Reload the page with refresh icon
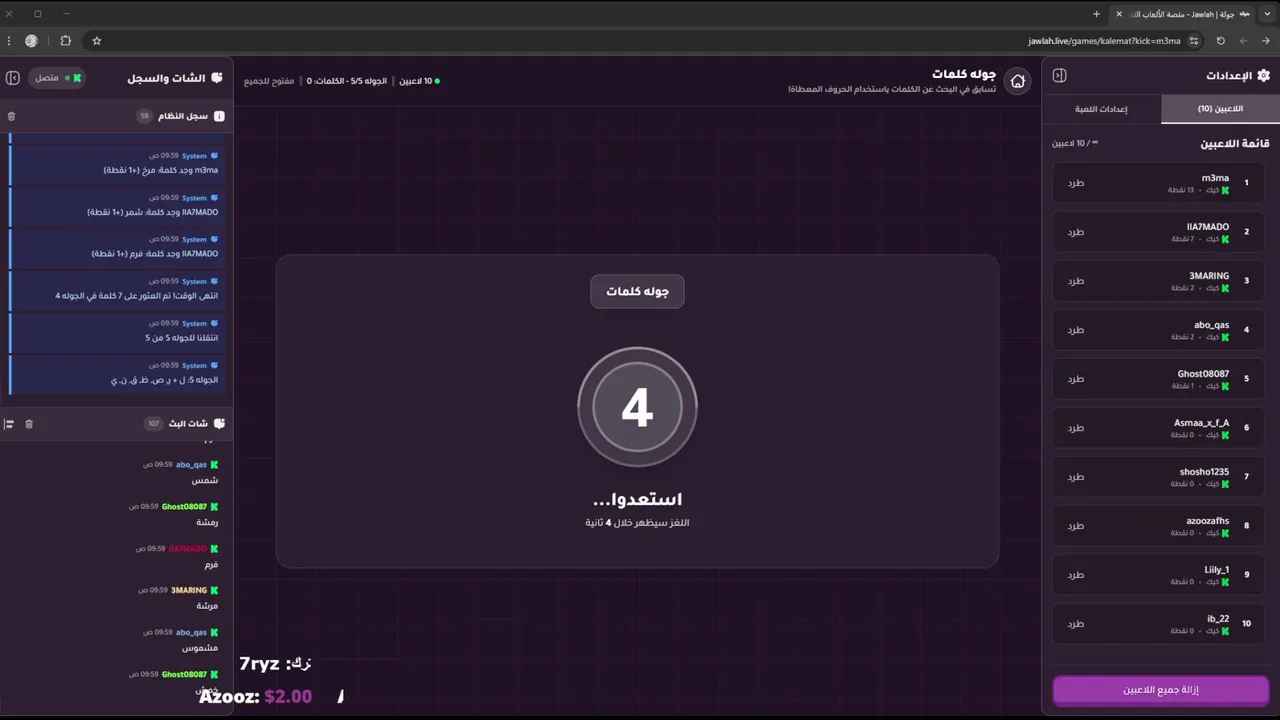The image size is (1280, 720). (1220, 41)
